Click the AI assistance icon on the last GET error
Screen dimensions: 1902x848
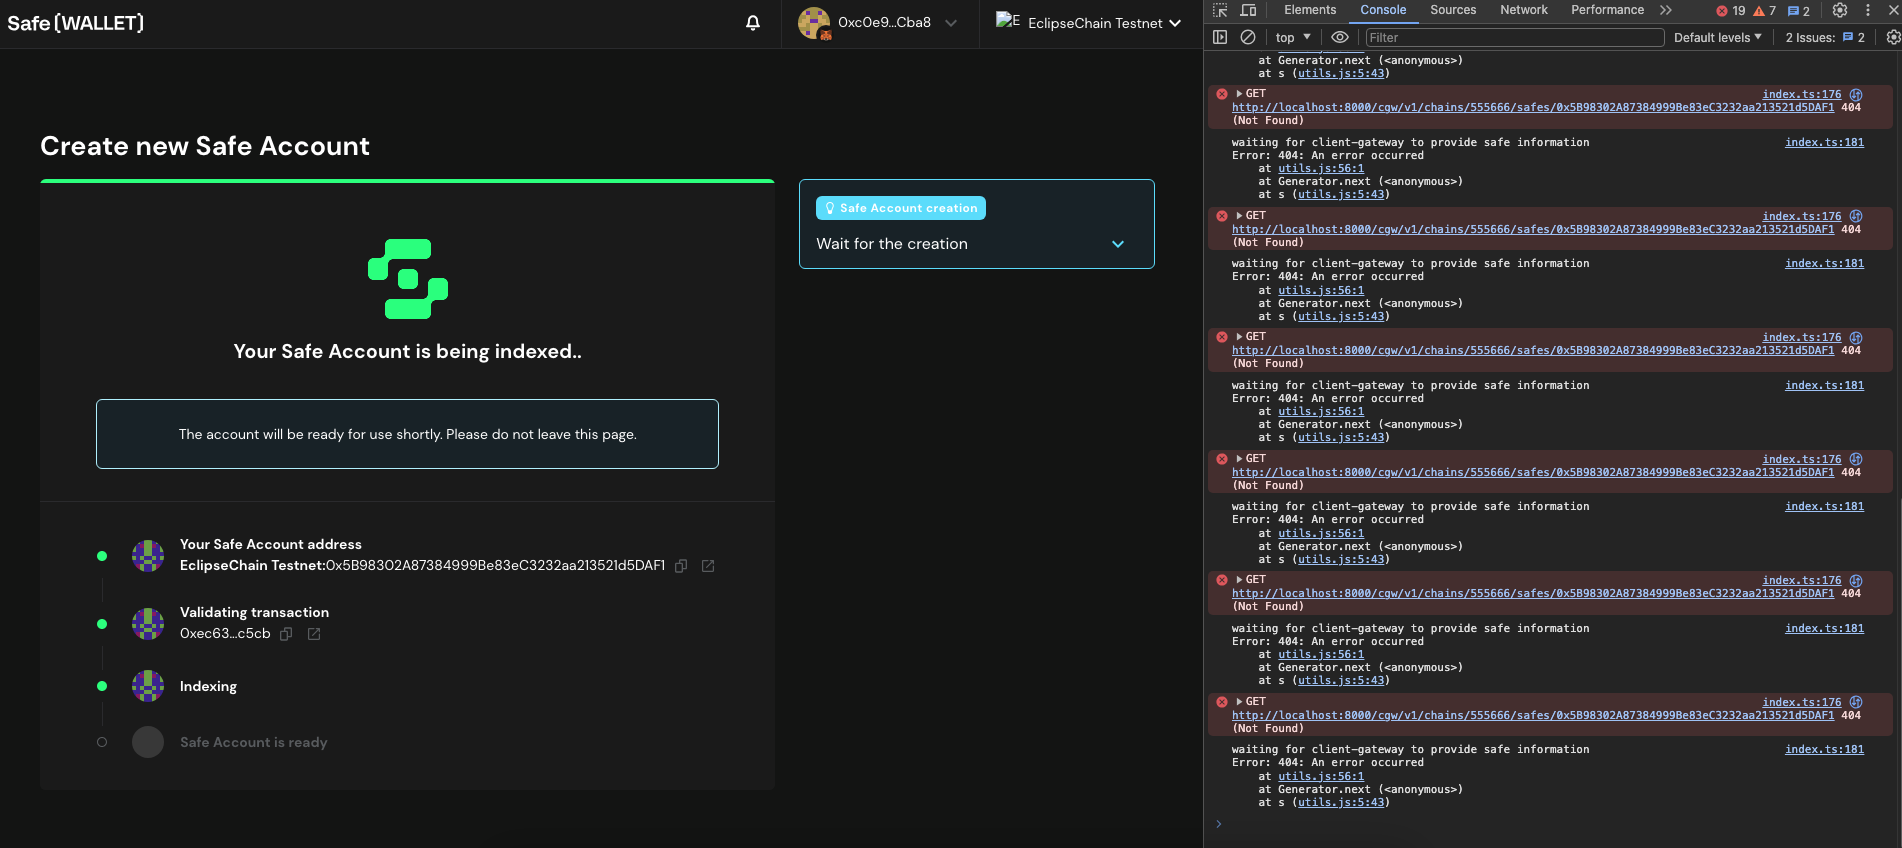[x=1856, y=702]
